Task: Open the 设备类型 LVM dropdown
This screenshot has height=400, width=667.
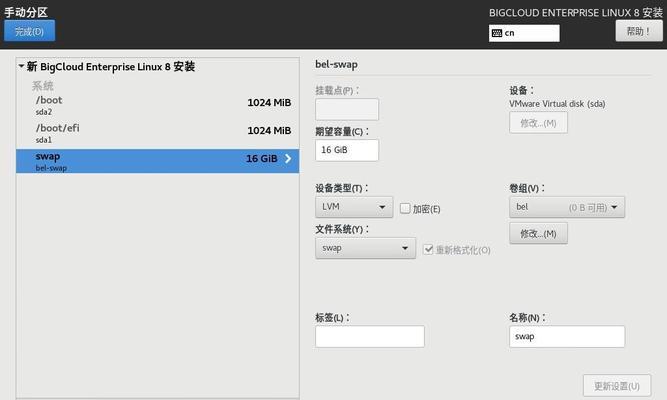Action: pos(354,207)
